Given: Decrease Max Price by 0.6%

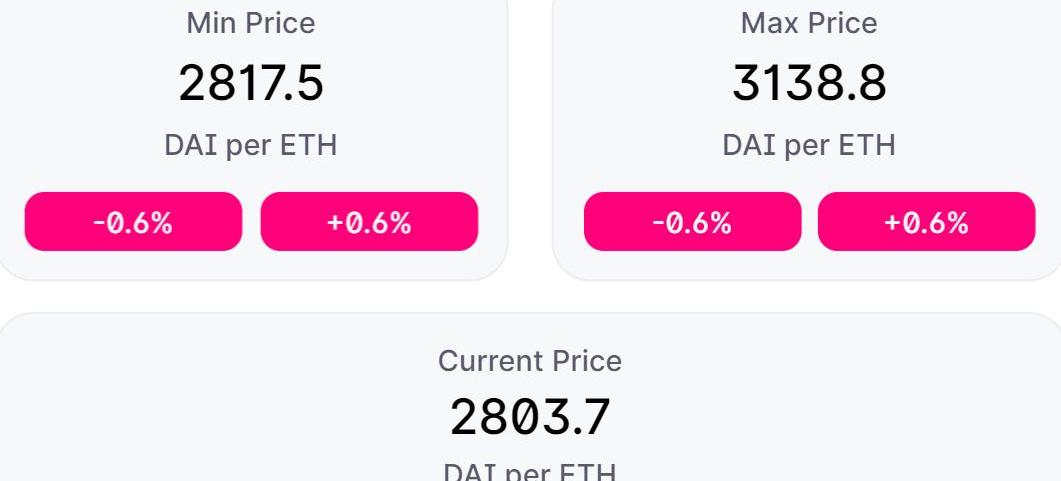Looking at the screenshot, I should click(692, 222).
